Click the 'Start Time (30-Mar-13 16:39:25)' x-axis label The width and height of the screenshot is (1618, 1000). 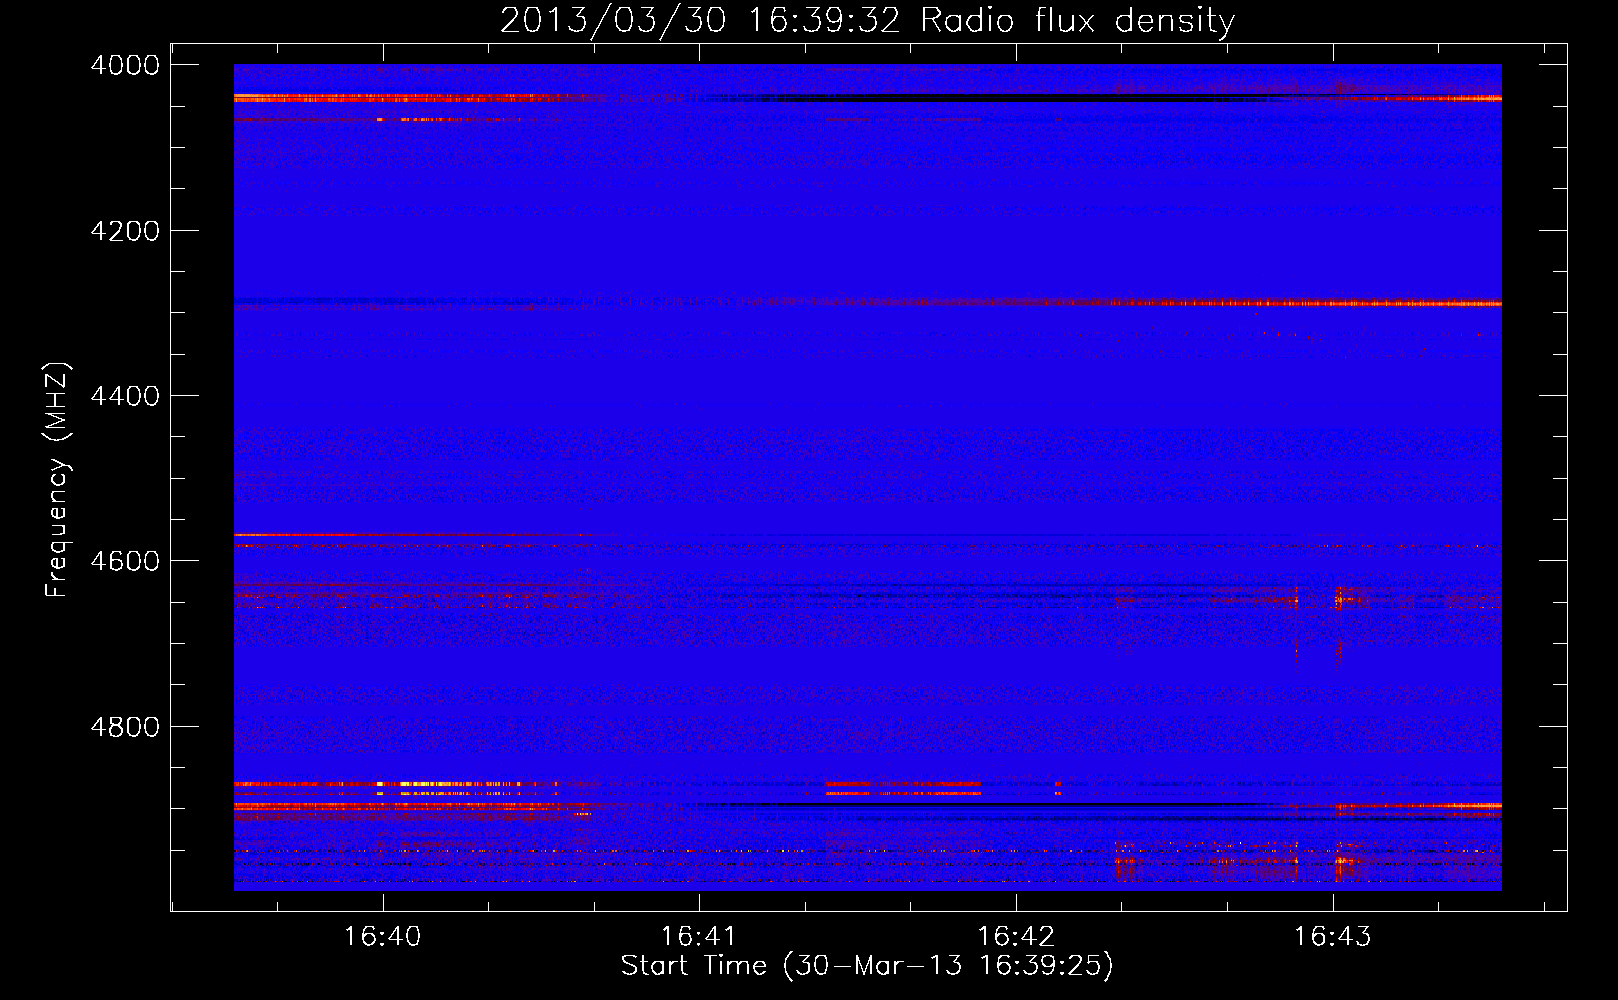[867, 966]
